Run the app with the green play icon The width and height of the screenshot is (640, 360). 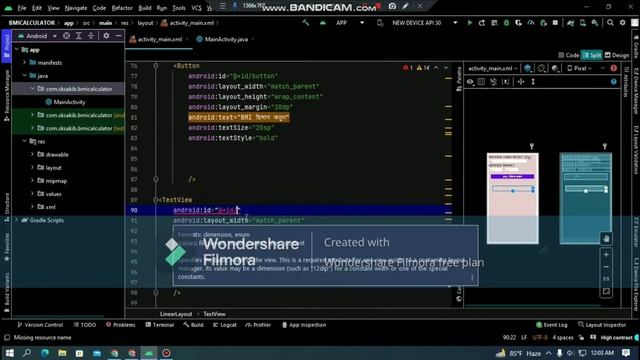470,23
